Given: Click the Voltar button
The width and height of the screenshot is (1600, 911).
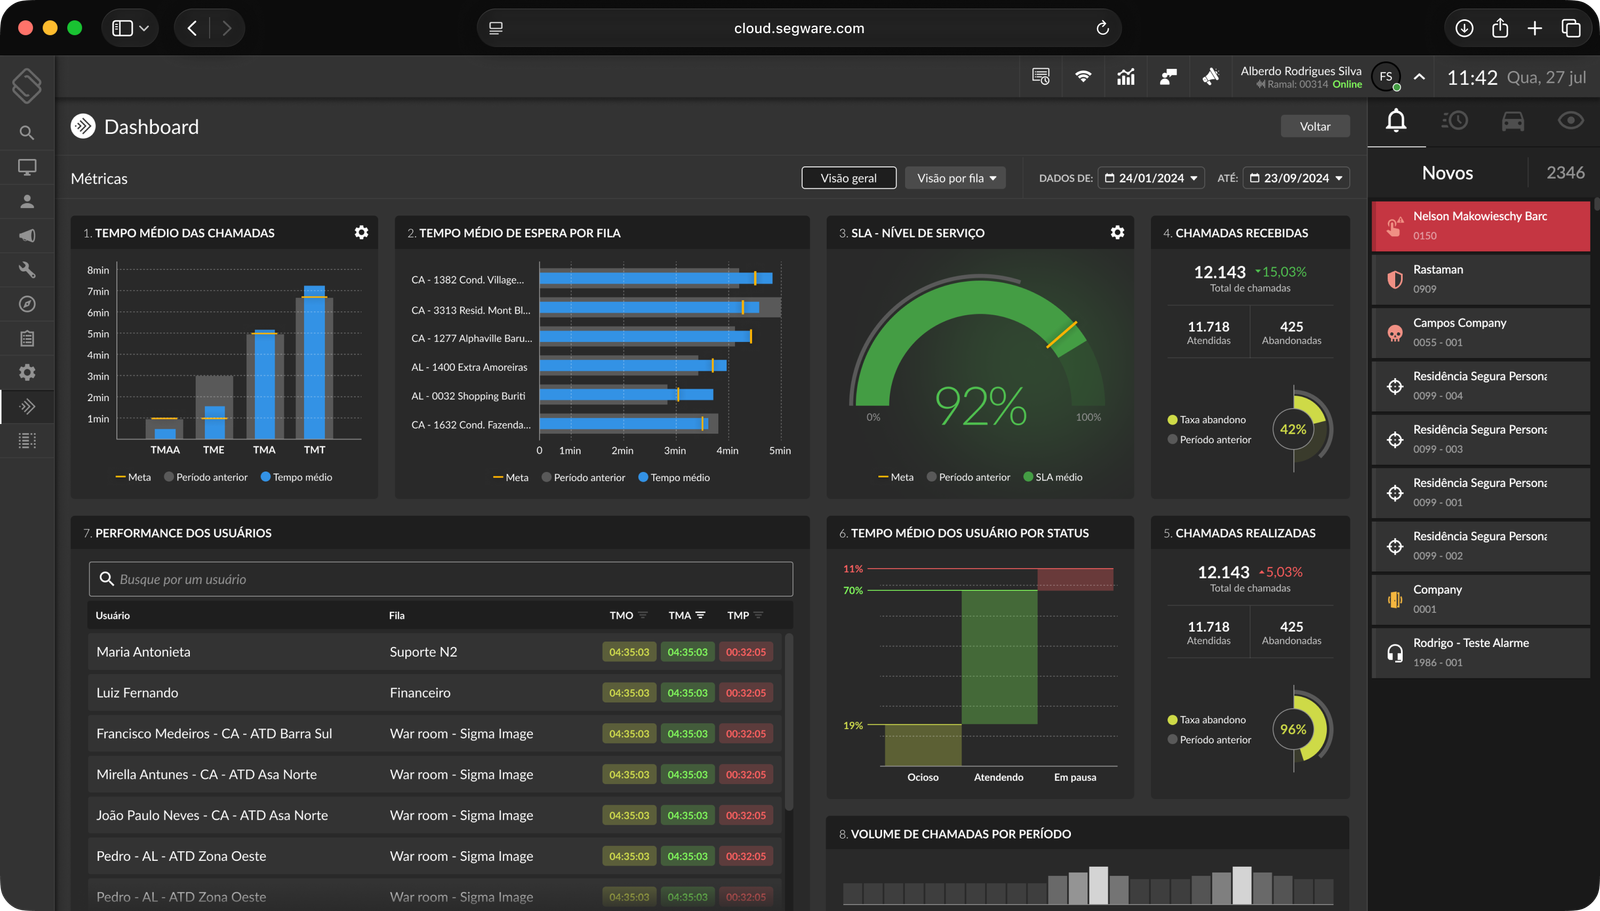Looking at the screenshot, I should pyautogui.click(x=1315, y=126).
